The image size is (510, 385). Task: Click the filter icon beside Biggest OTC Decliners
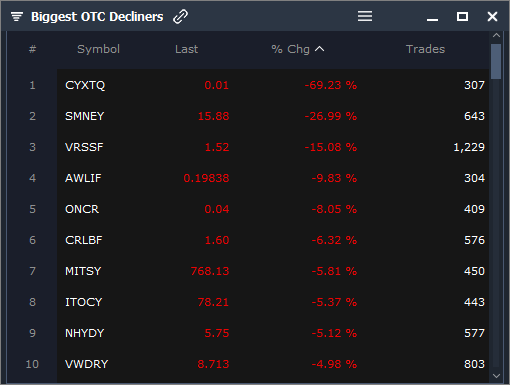(x=17, y=16)
